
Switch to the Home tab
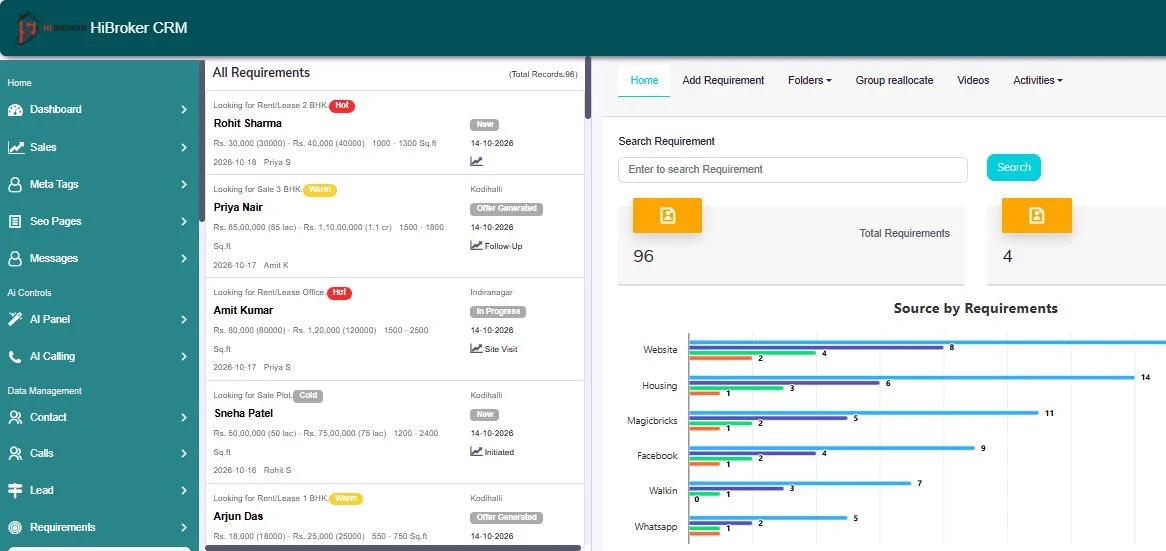coord(644,80)
